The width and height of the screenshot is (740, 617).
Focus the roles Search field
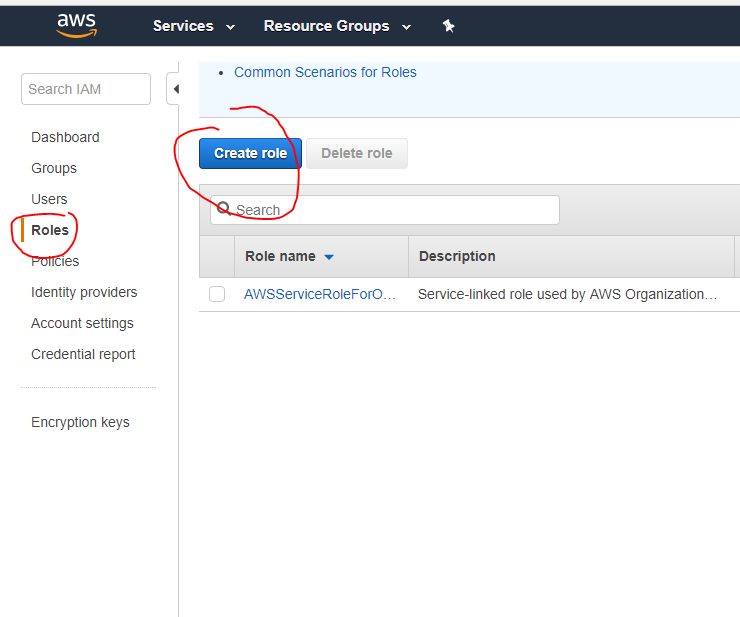click(385, 210)
